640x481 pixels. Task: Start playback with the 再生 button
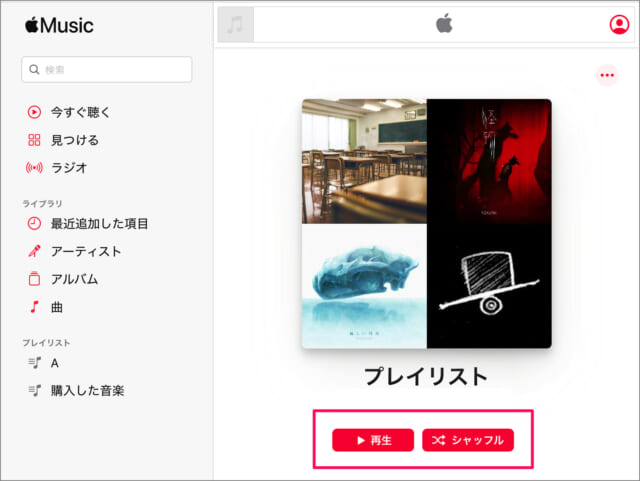373,440
